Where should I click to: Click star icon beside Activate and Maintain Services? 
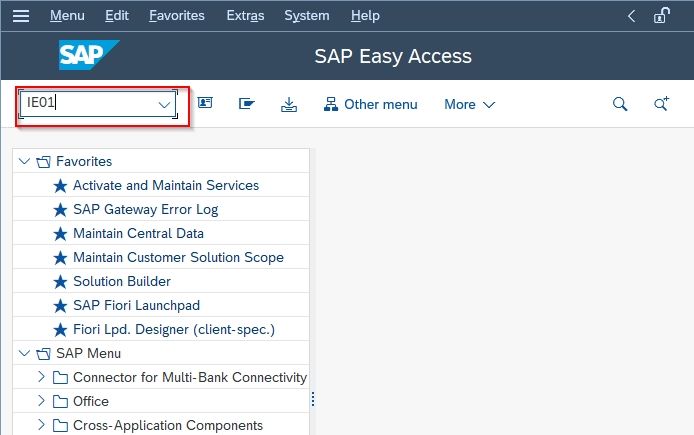(60, 186)
